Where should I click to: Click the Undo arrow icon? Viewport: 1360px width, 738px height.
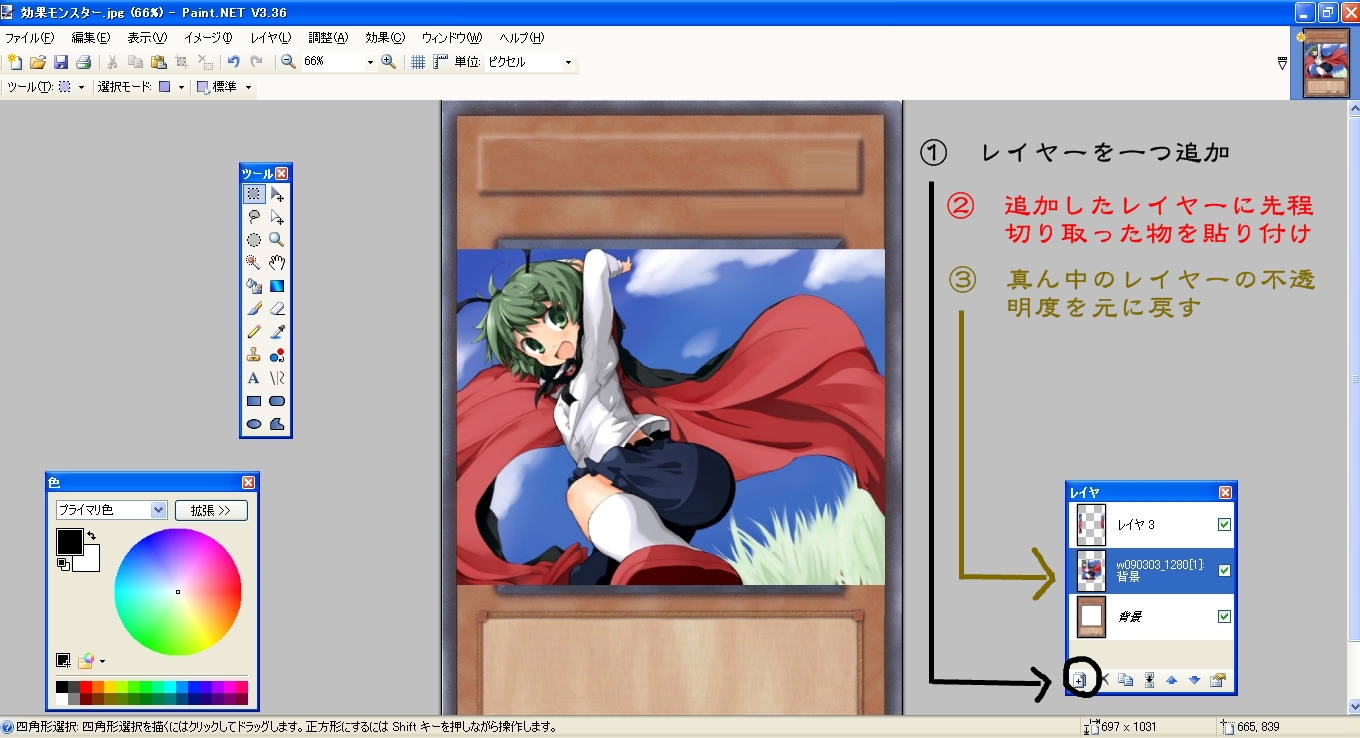click(x=233, y=62)
